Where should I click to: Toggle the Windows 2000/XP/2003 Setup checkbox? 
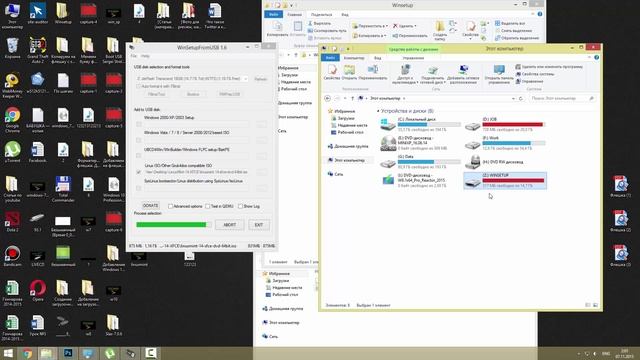pyautogui.click(x=139, y=124)
